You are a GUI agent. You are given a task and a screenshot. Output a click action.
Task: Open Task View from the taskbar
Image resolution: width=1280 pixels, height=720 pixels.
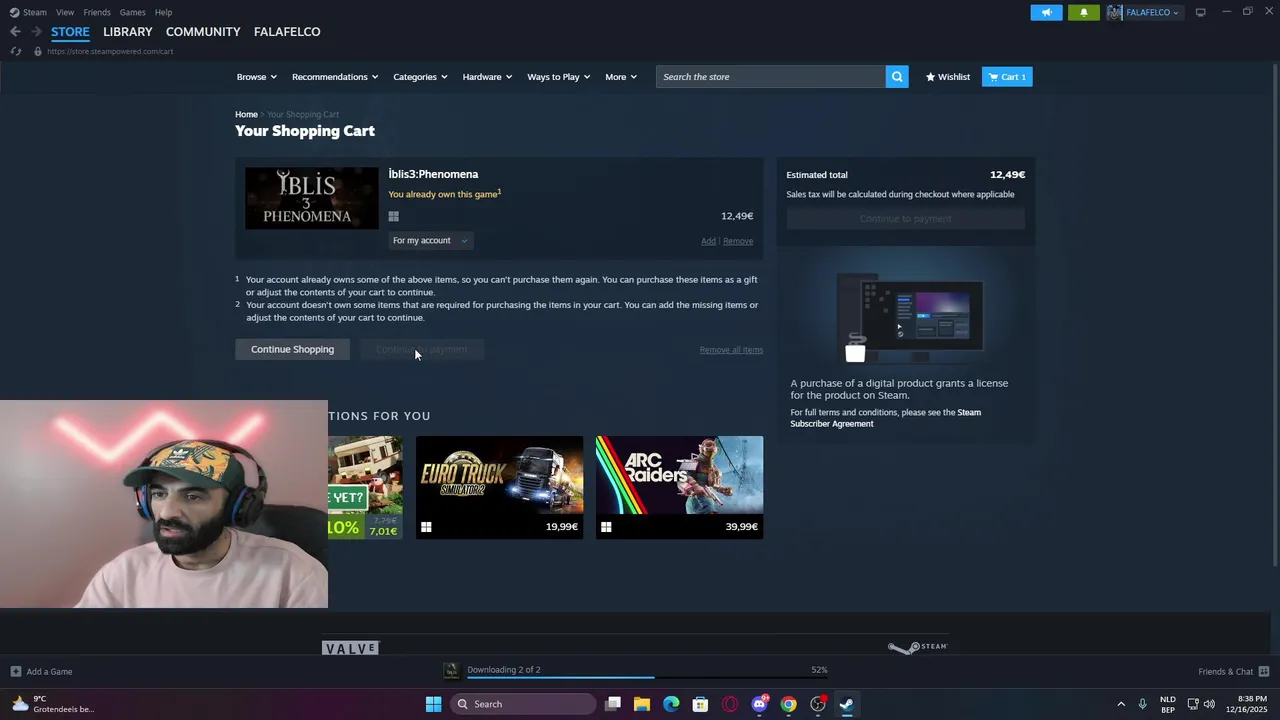coord(613,704)
